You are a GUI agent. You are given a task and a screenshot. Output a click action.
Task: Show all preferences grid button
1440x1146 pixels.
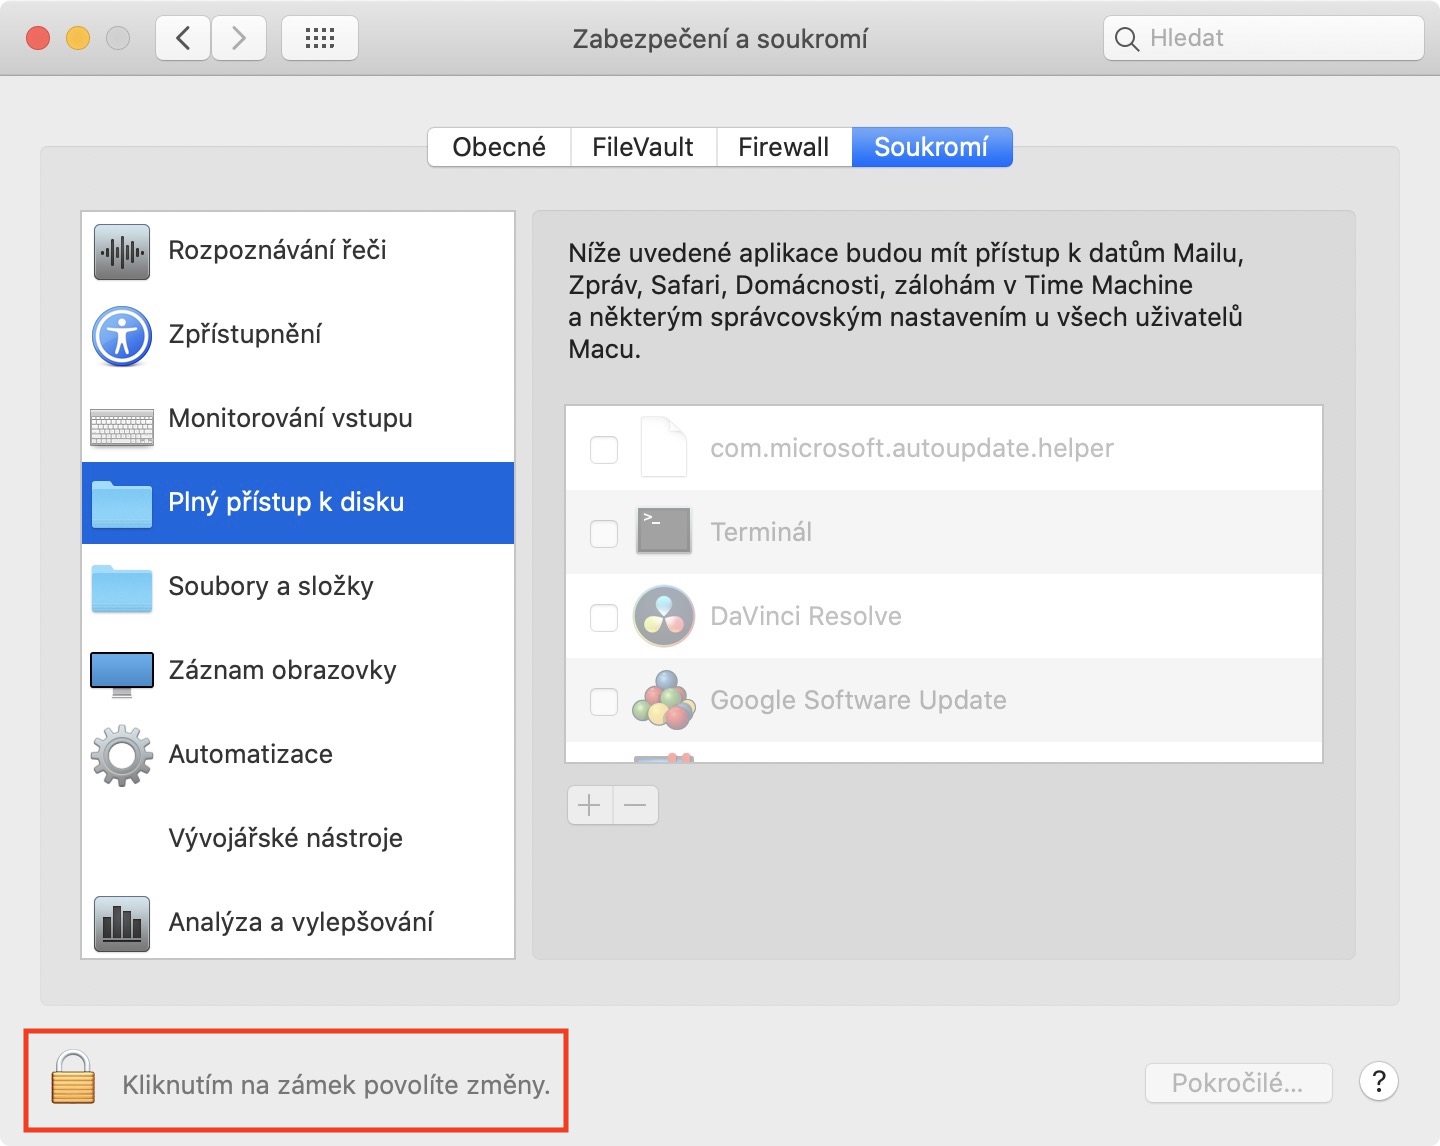point(320,39)
